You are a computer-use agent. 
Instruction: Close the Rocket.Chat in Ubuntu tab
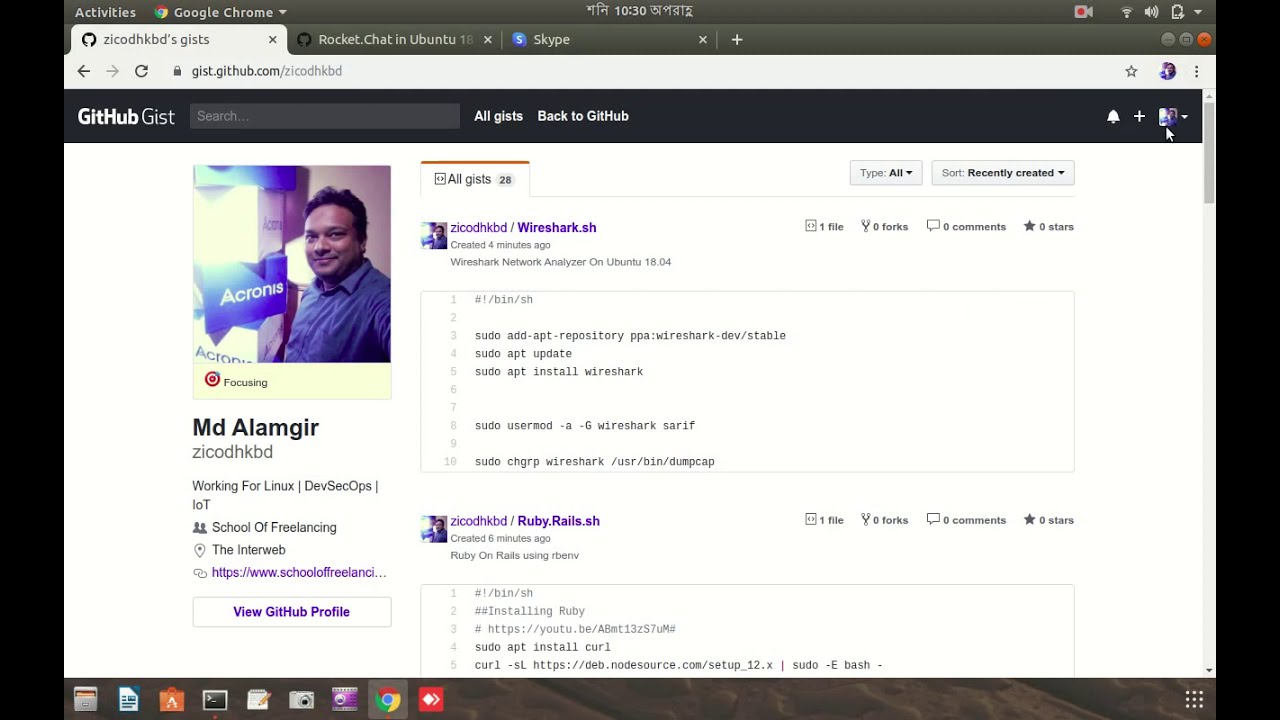coord(488,40)
